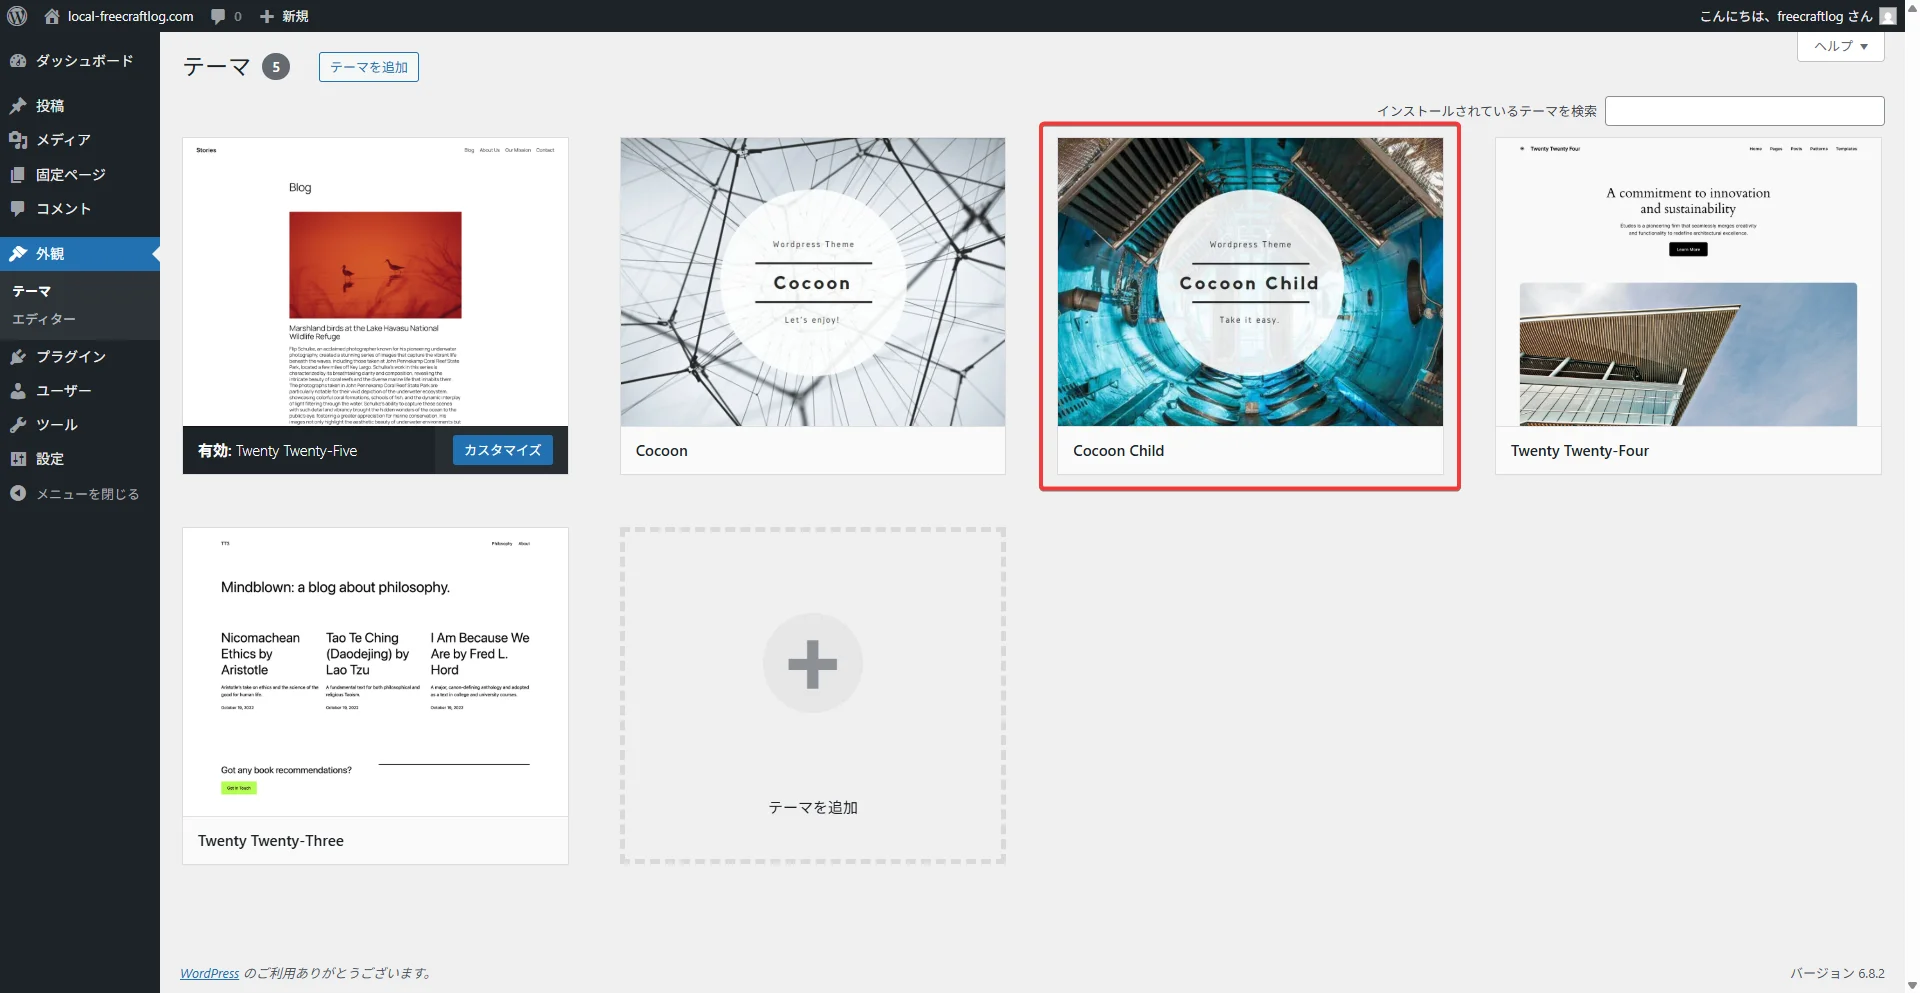The image size is (1920, 993).
Task: Open the ヘルプ dropdown tab
Action: coord(1840,46)
